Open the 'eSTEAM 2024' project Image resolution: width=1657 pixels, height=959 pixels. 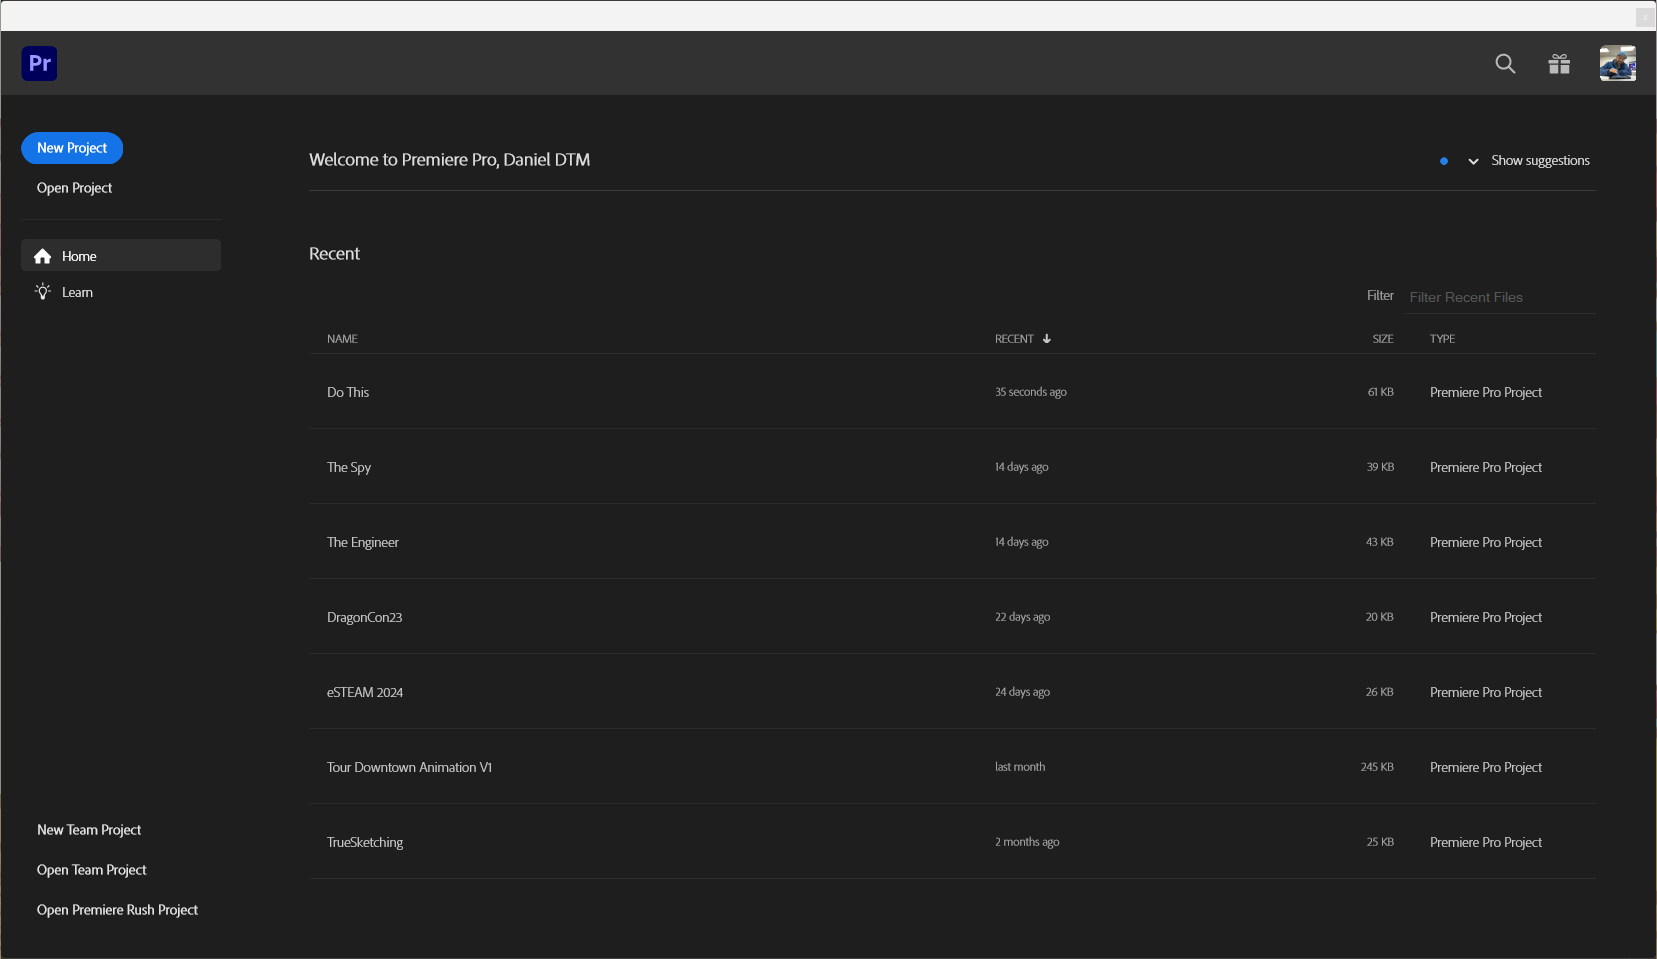(x=952, y=692)
